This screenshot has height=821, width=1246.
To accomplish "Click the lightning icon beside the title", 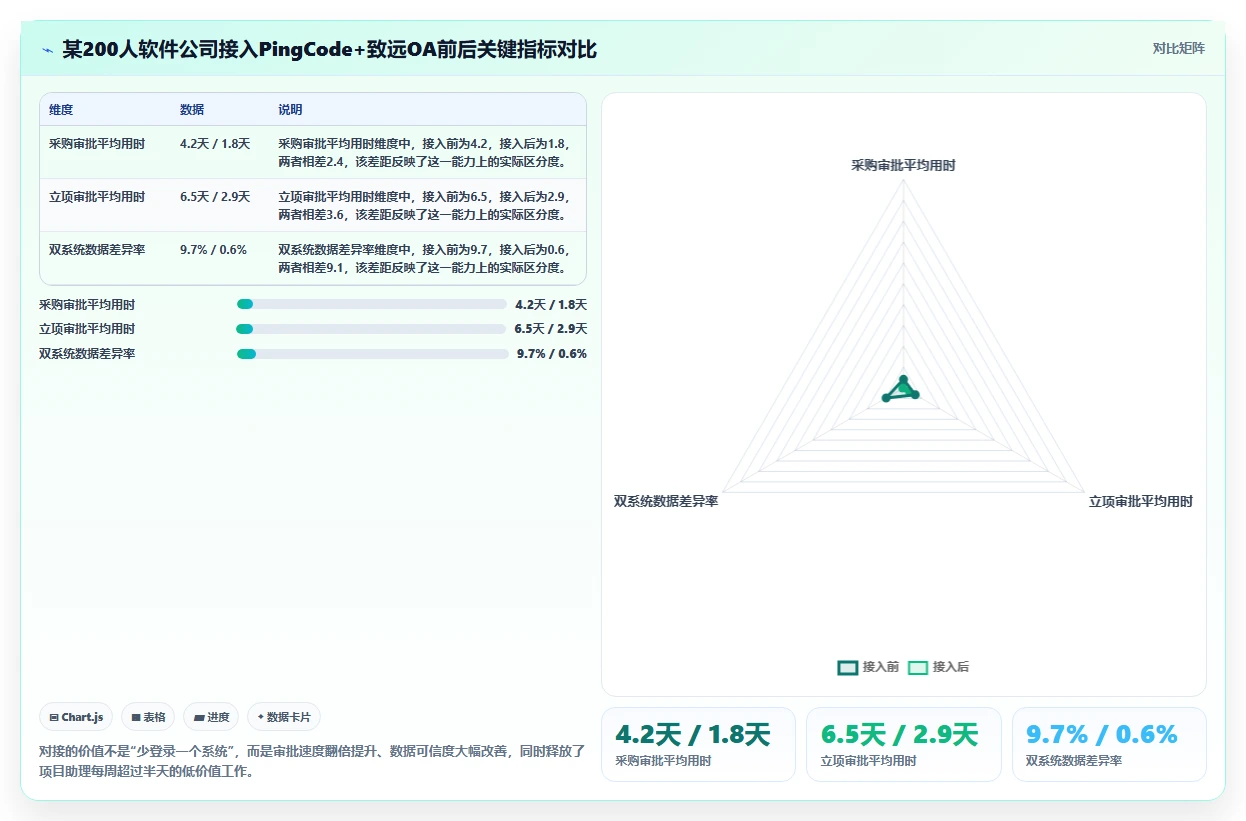I will (47, 50).
